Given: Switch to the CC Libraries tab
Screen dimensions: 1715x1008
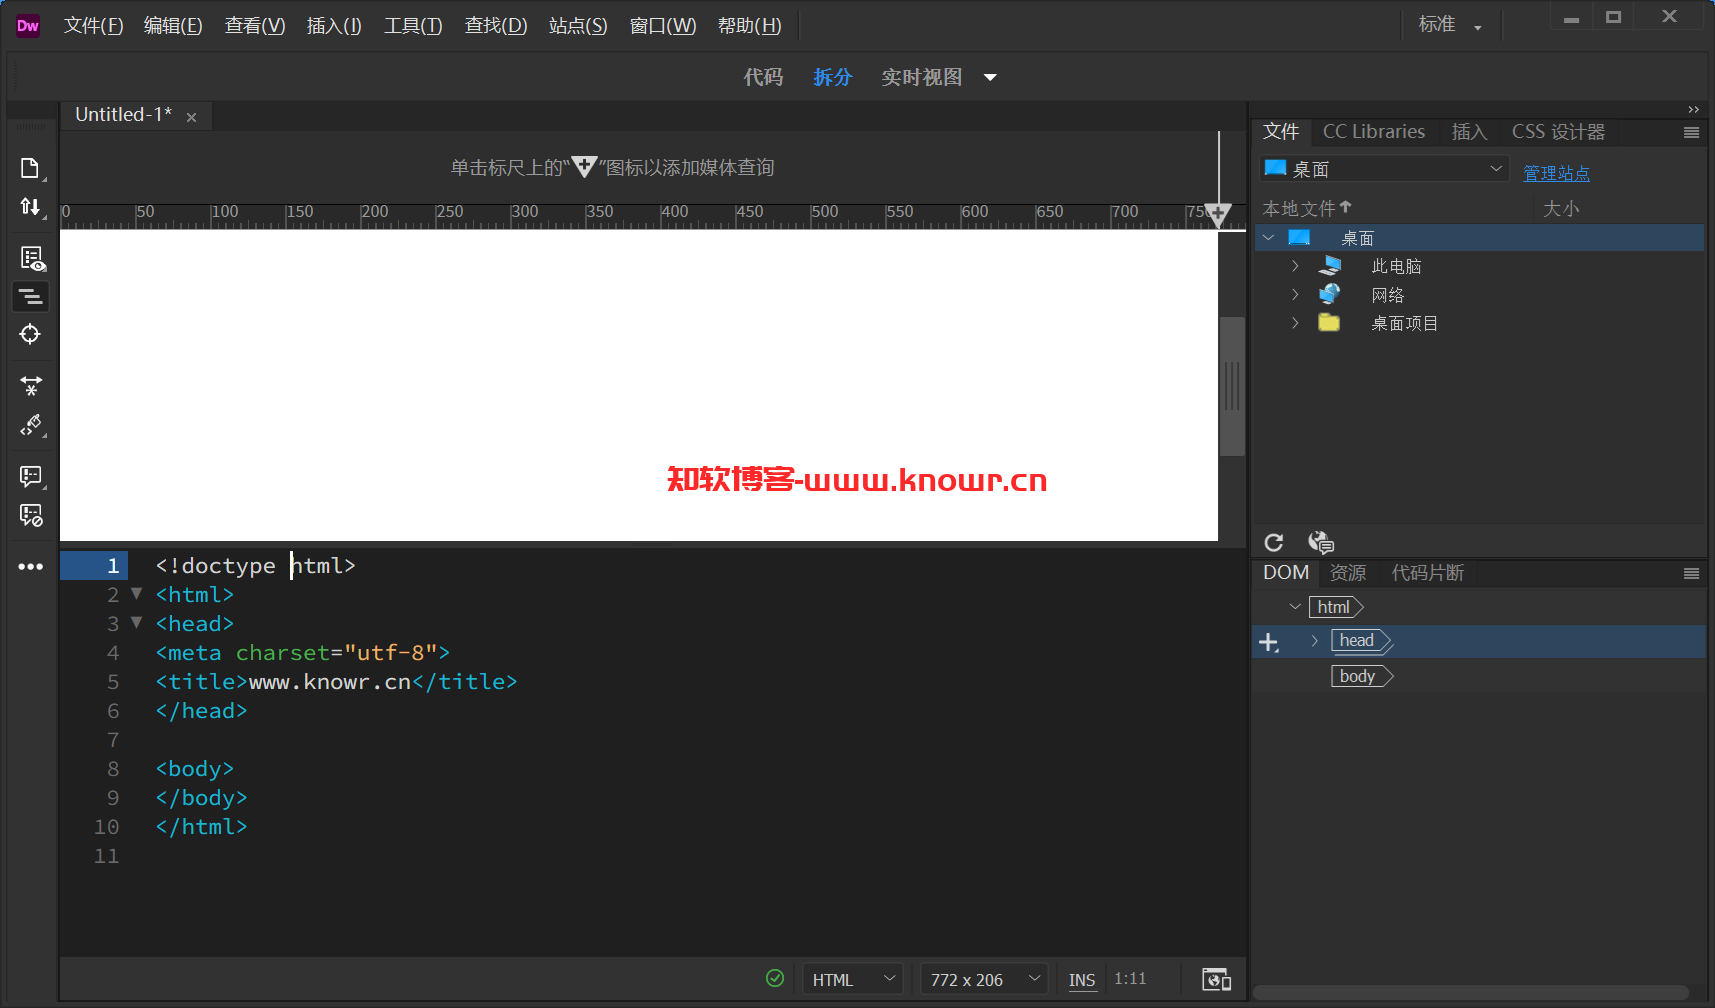Looking at the screenshot, I should coord(1374,132).
